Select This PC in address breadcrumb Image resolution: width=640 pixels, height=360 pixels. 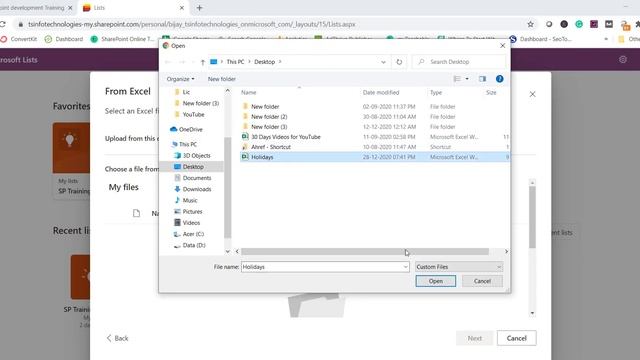[235, 62]
